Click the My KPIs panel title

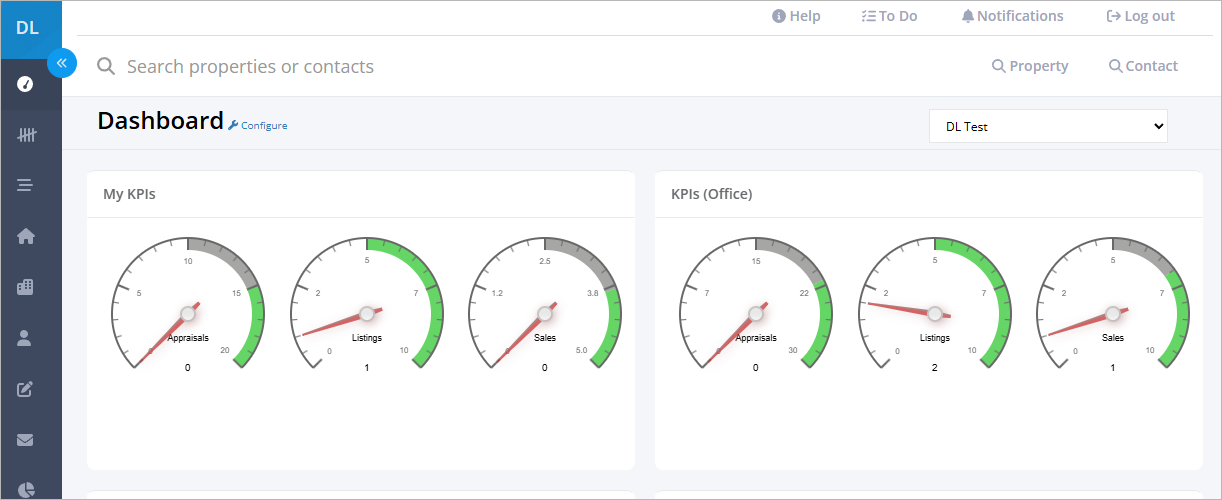[x=129, y=194]
